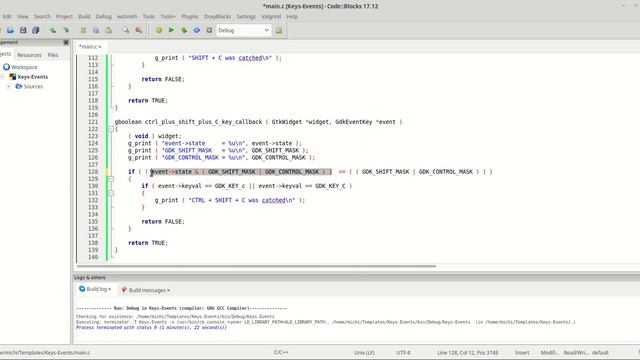Select Workspace in the project tree
Image resolution: width=640 pixels, height=360 pixels.
[24, 67]
